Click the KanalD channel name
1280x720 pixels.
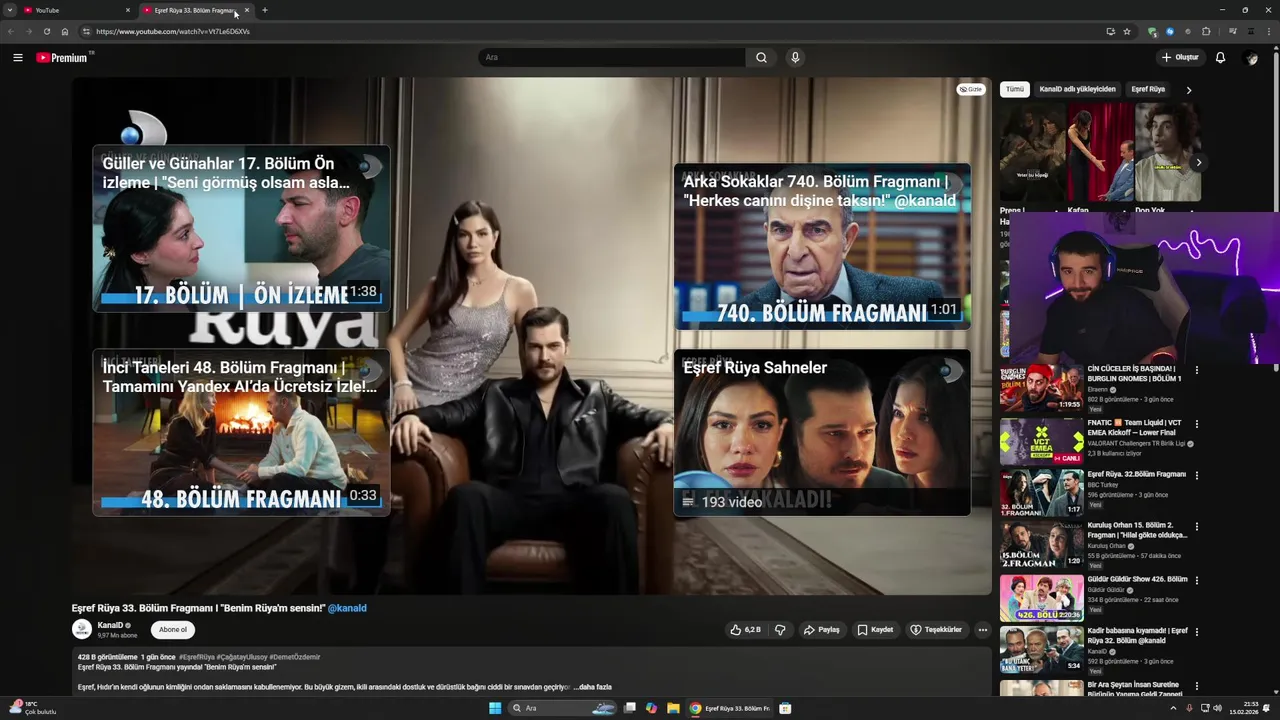110,625
